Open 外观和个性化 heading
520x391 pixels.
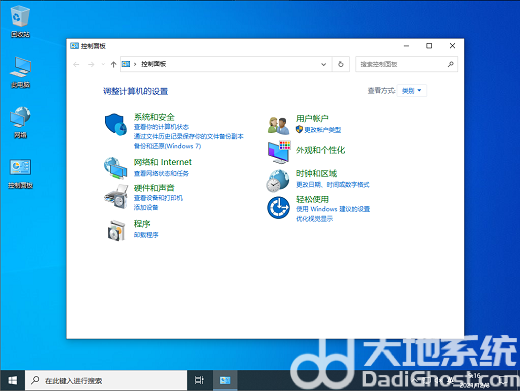[321, 150]
